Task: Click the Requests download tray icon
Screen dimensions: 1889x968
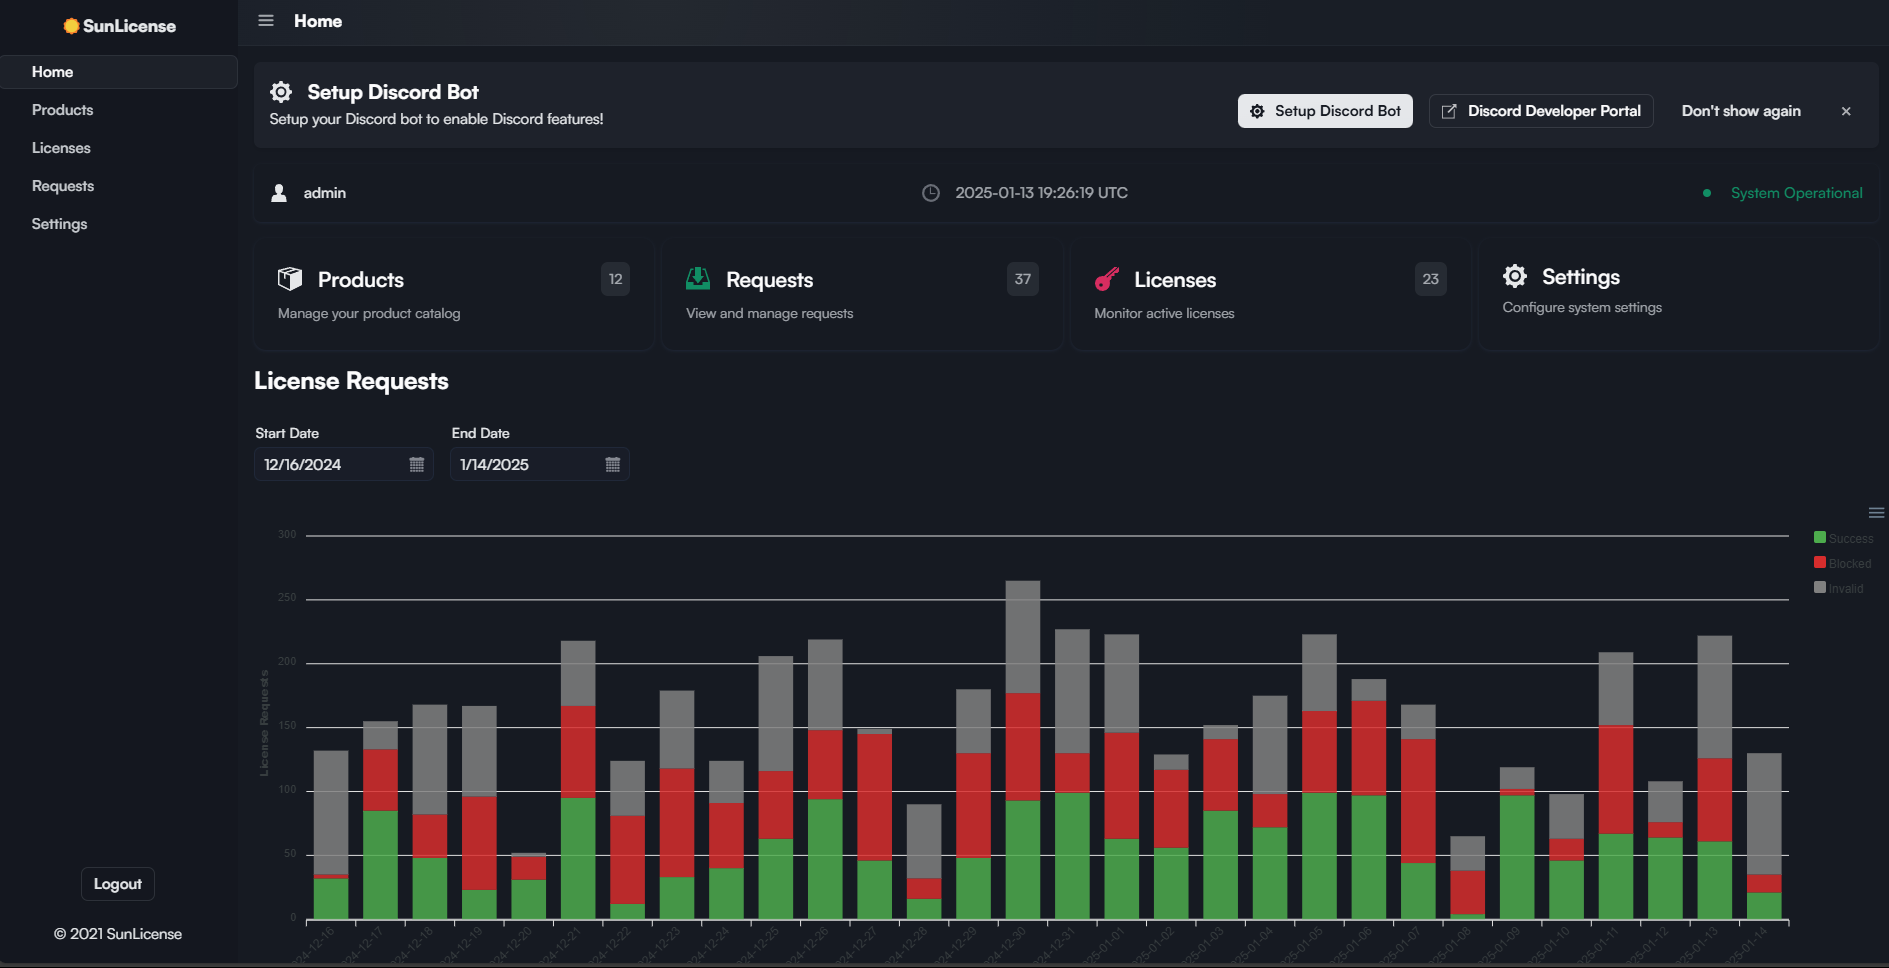Action: pos(698,279)
